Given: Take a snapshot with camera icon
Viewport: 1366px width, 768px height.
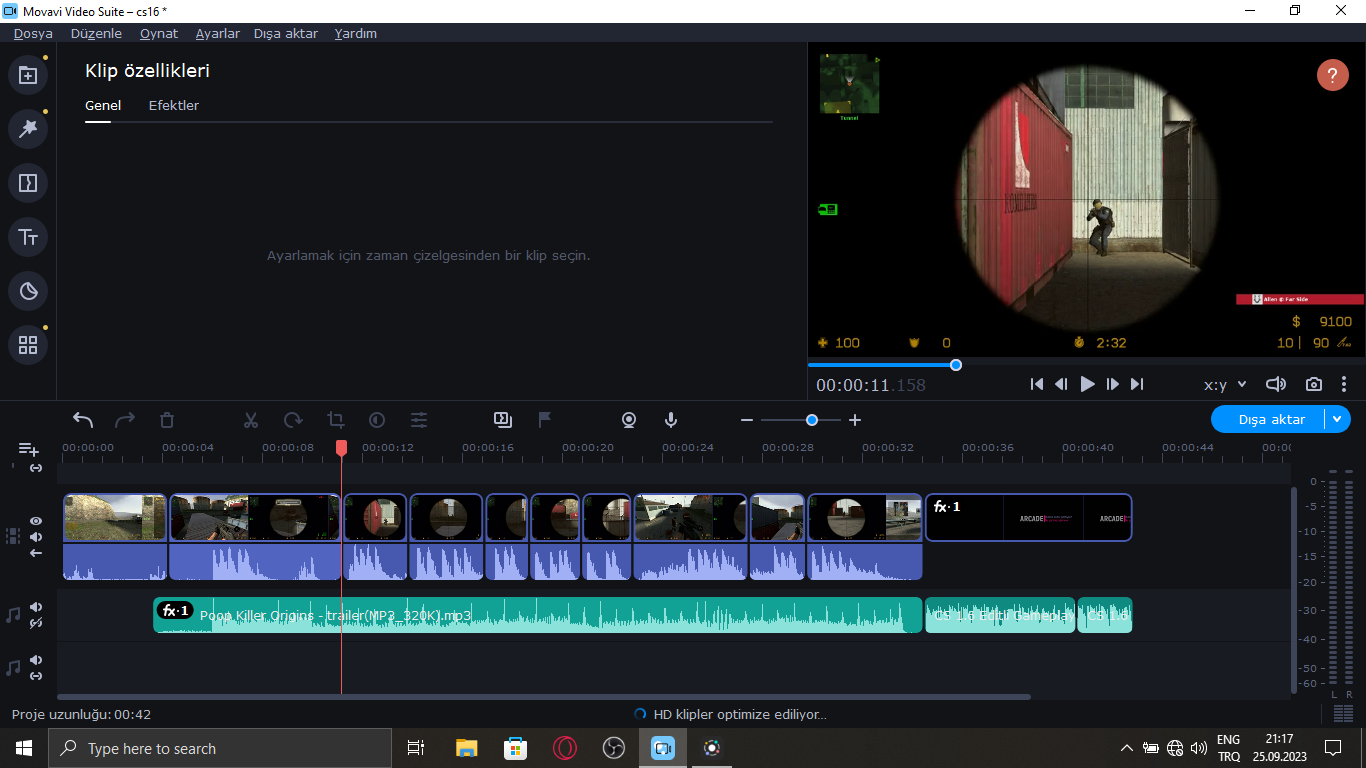Looking at the screenshot, I should (1313, 384).
